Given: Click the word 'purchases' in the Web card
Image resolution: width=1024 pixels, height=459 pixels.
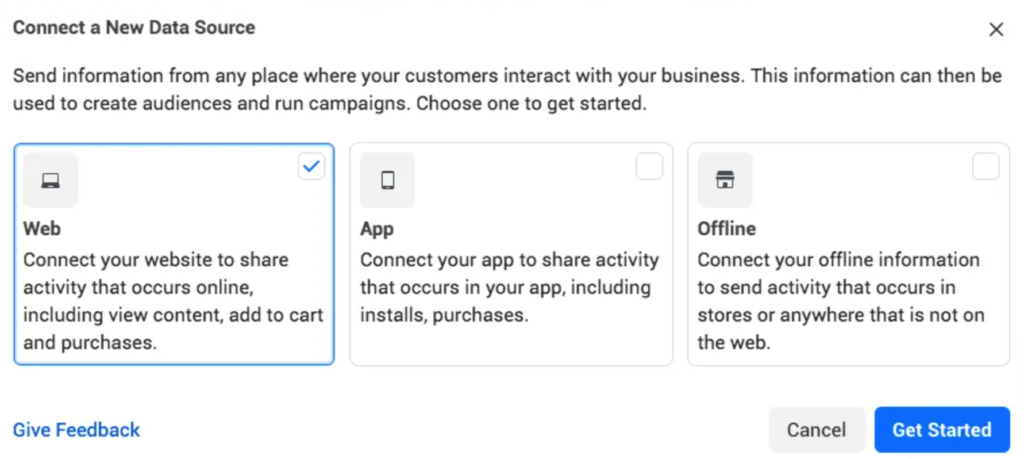Looking at the screenshot, I should [108, 342].
